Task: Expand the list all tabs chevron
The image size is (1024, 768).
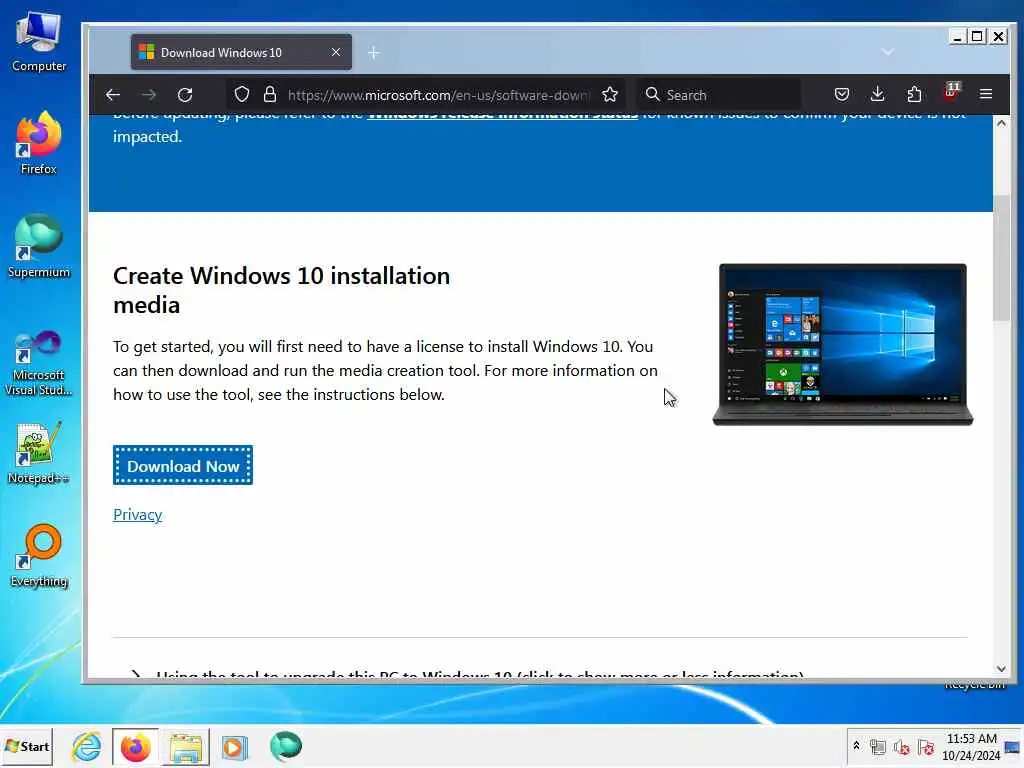Action: 888,52
